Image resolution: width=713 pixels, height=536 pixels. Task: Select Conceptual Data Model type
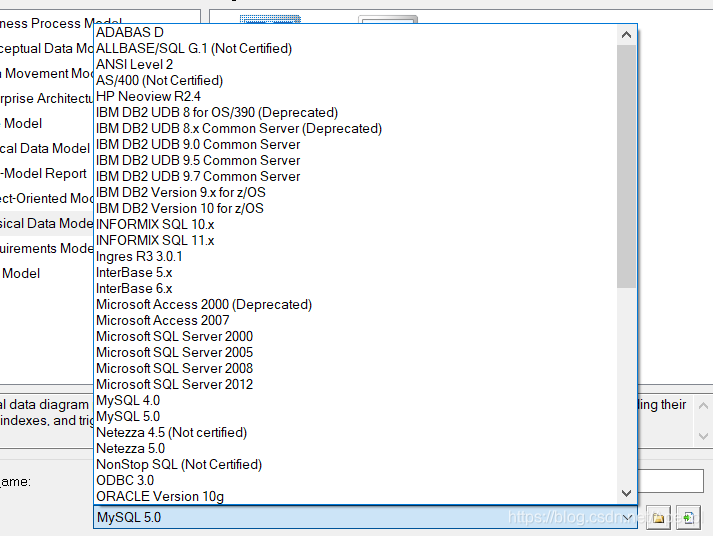click(46, 48)
